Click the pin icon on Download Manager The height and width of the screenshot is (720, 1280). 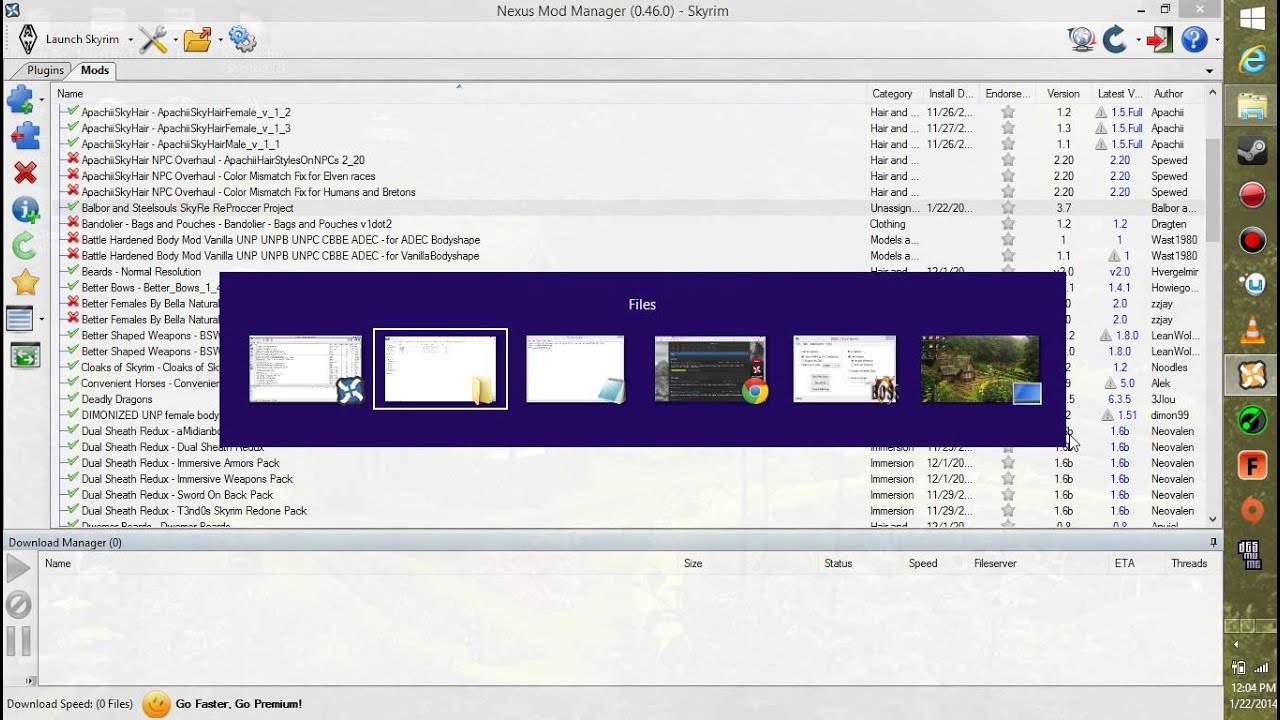[1214, 542]
